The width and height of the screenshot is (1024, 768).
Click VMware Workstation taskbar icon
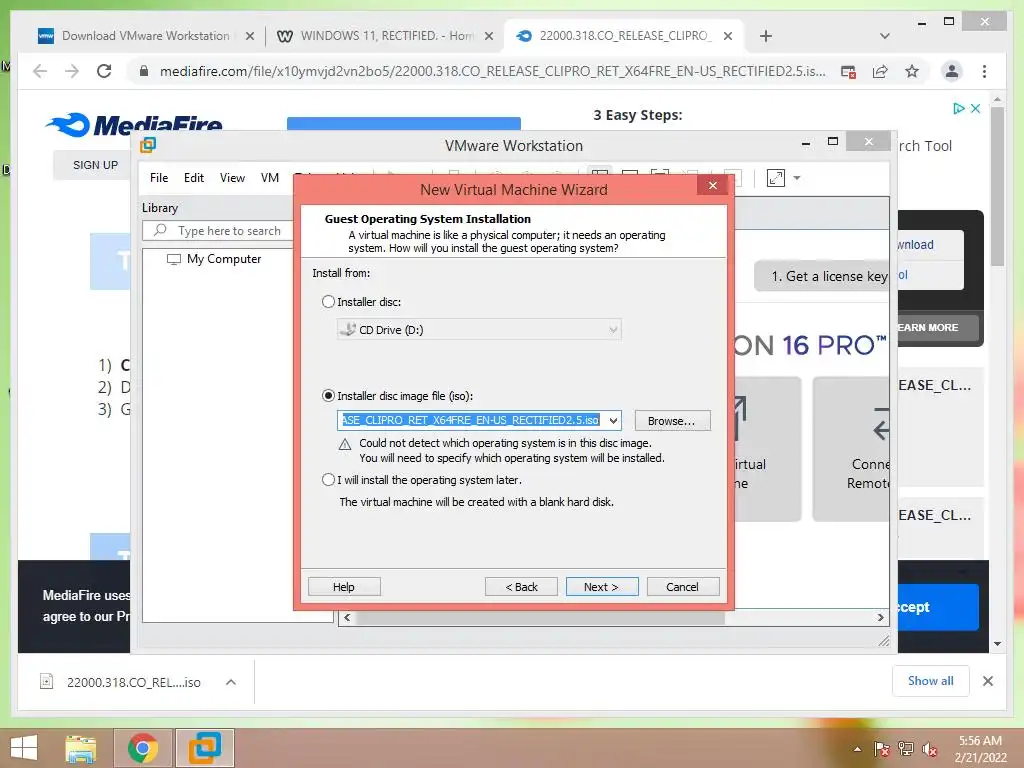(x=204, y=748)
